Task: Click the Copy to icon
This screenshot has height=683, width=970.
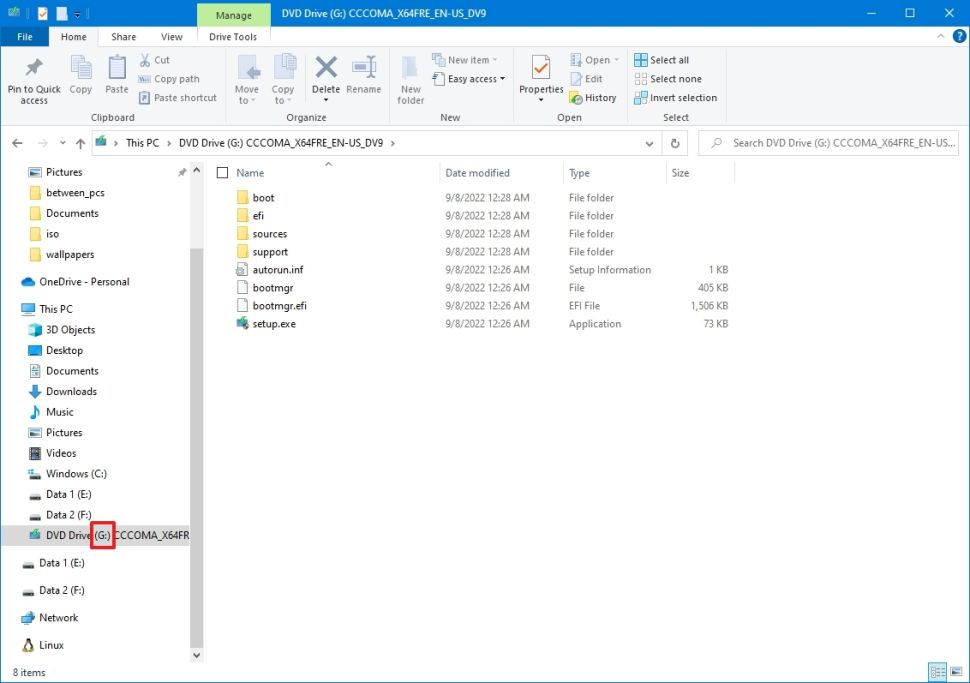Action: pos(284,67)
